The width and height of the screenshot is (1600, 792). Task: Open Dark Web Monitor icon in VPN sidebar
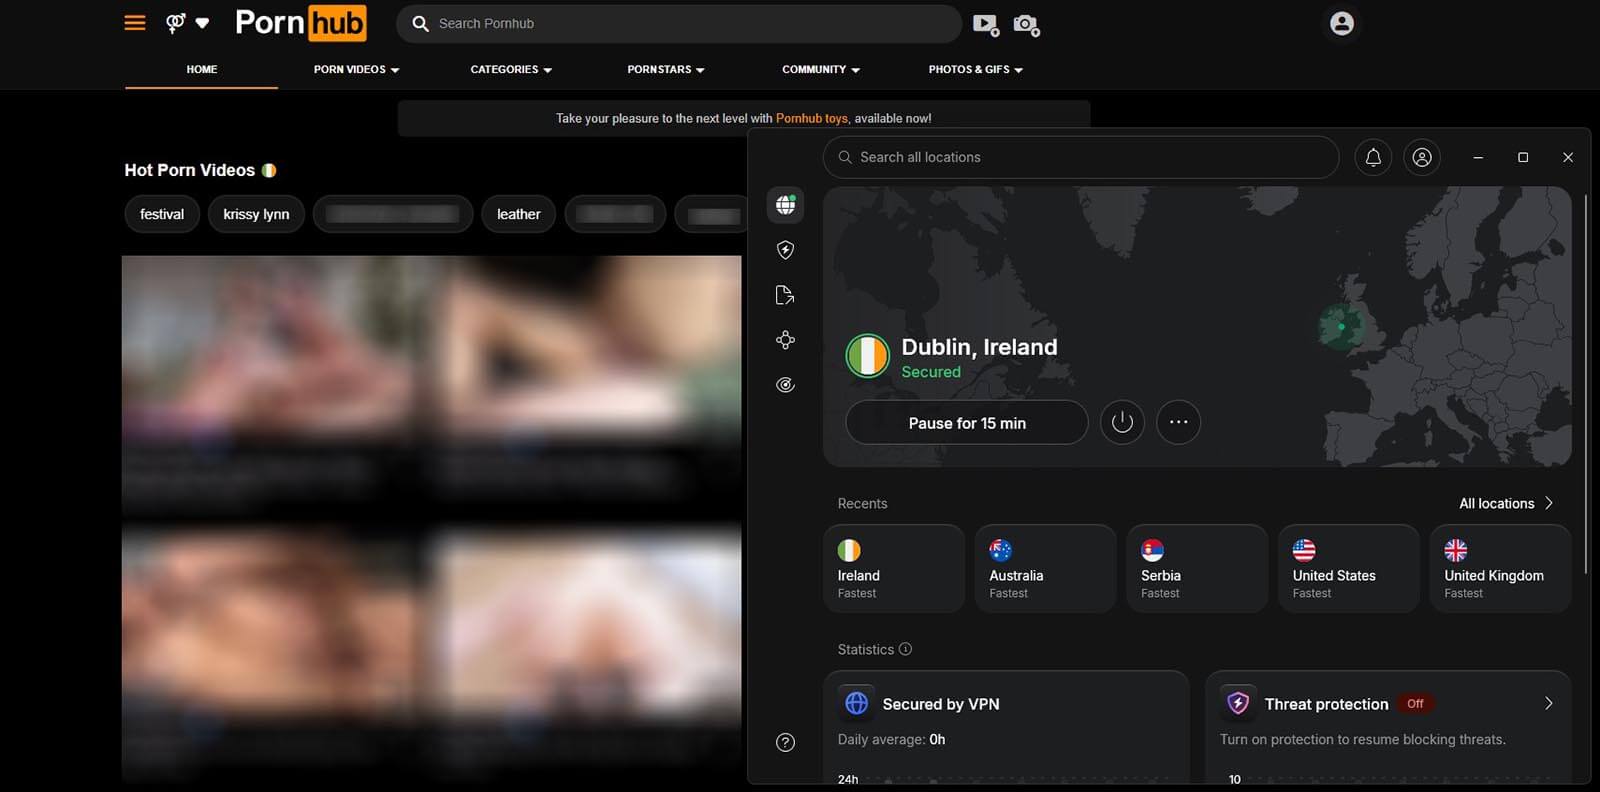[x=786, y=385]
